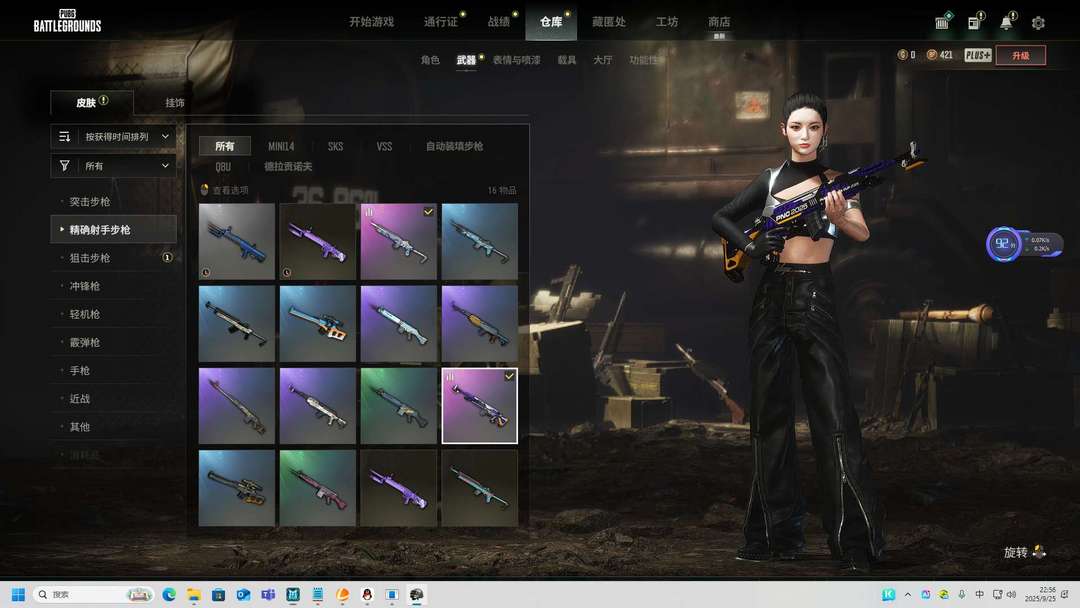Open Outlook from the taskbar
Image resolution: width=1080 pixels, height=608 pixels.
tap(243, 594)
